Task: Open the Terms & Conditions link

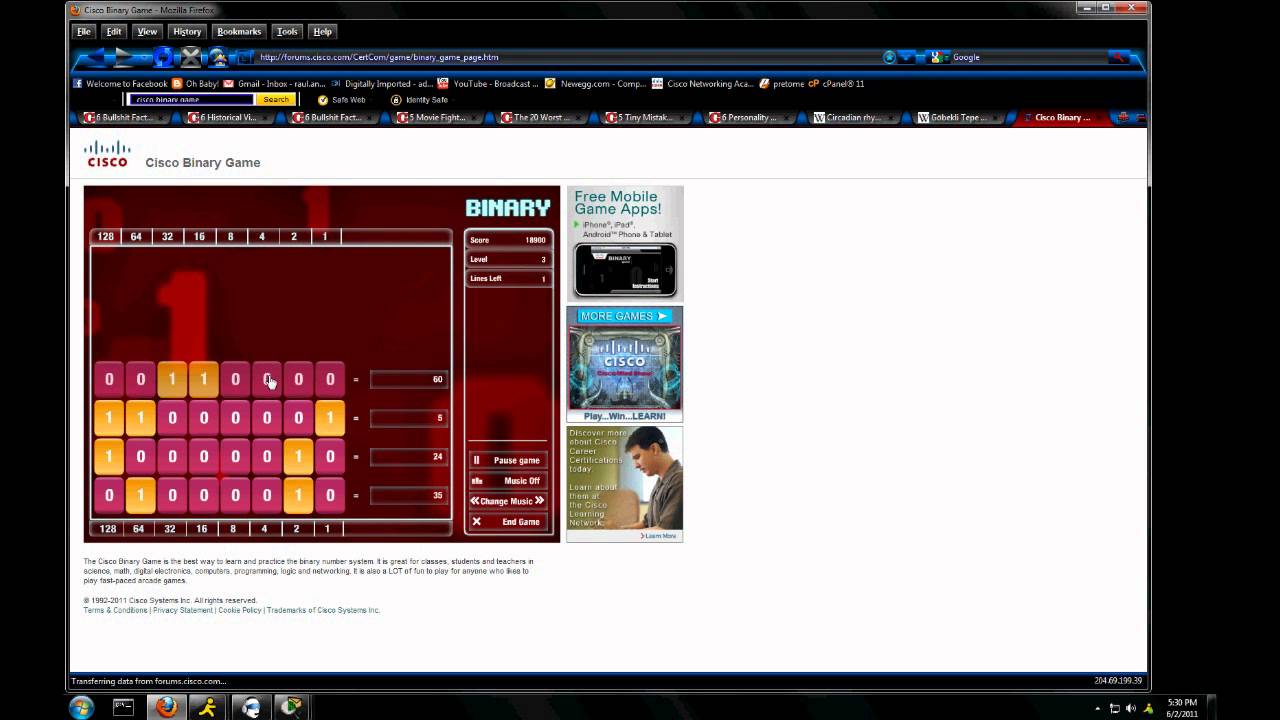Action: [x=115, y=610]
